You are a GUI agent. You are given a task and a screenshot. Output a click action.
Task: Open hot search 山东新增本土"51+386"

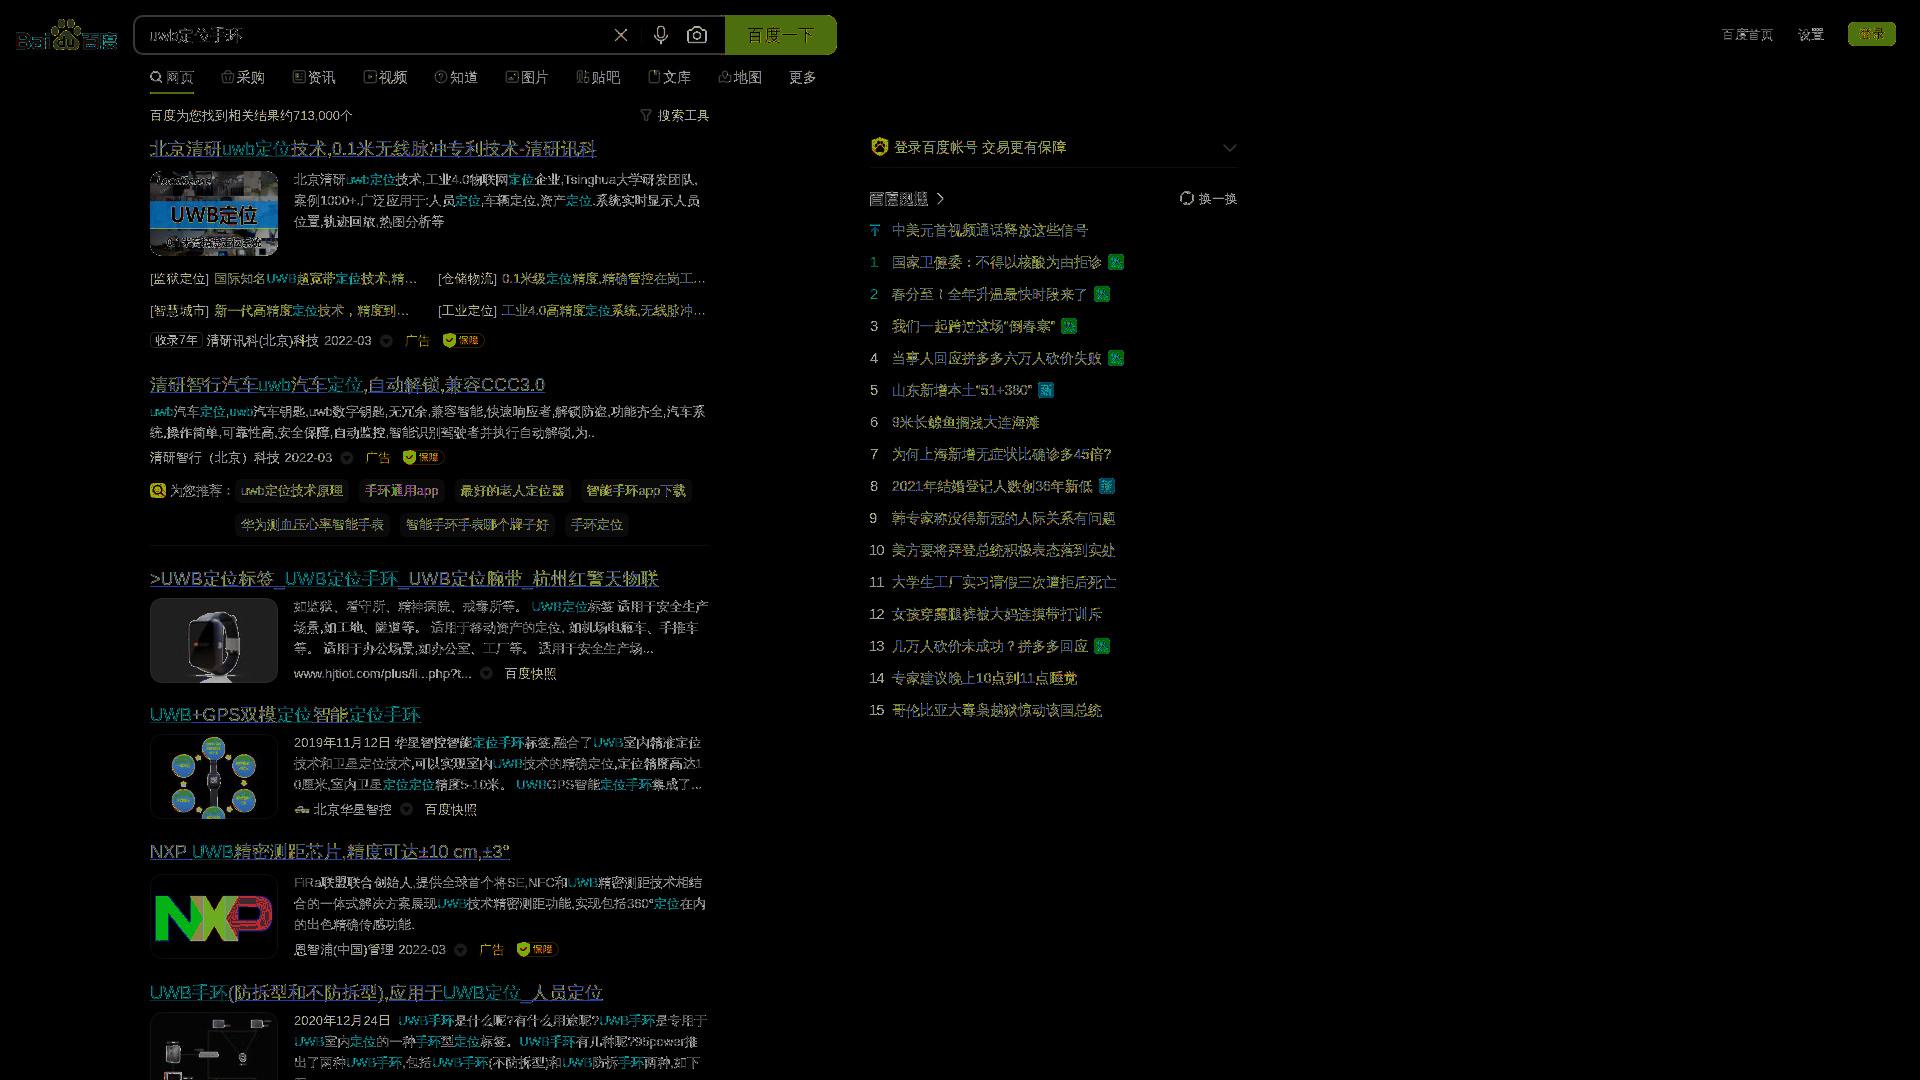click(x=962, y=390)
